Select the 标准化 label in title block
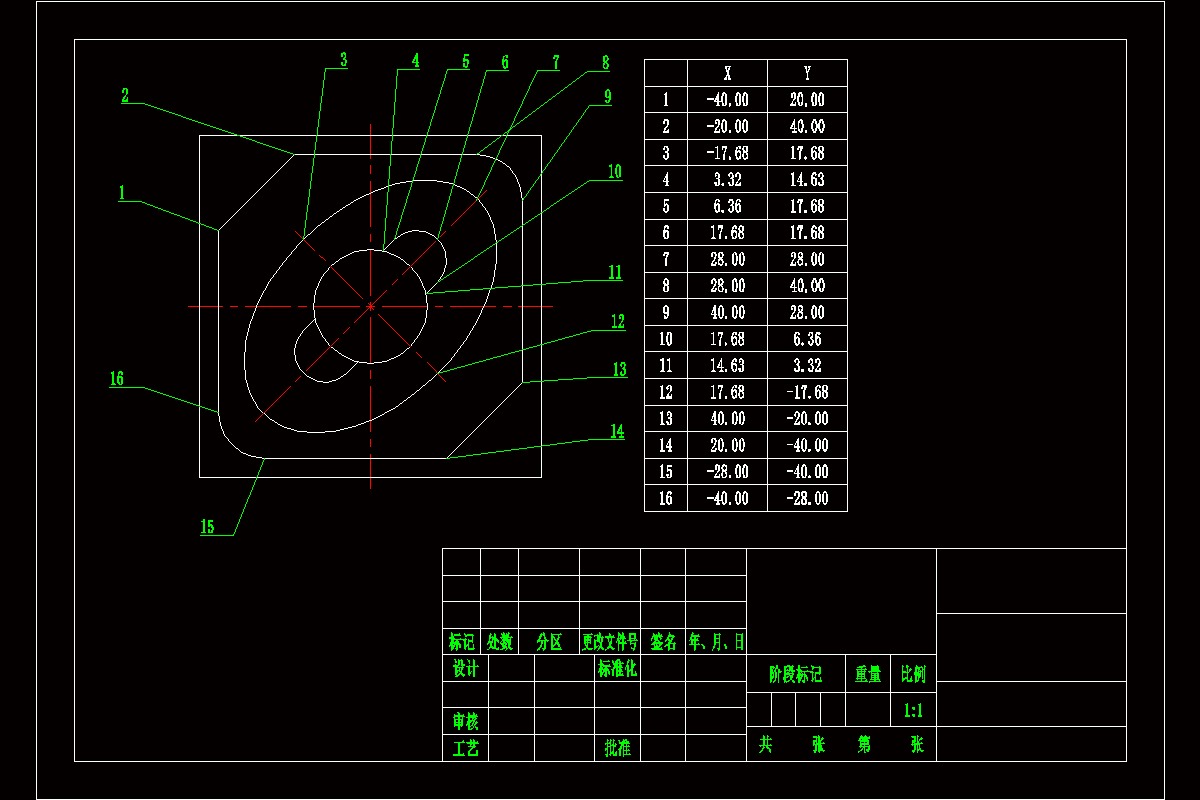Viewport: 1200px width, 800px height. pyautogui.click(x=618, y=669)
